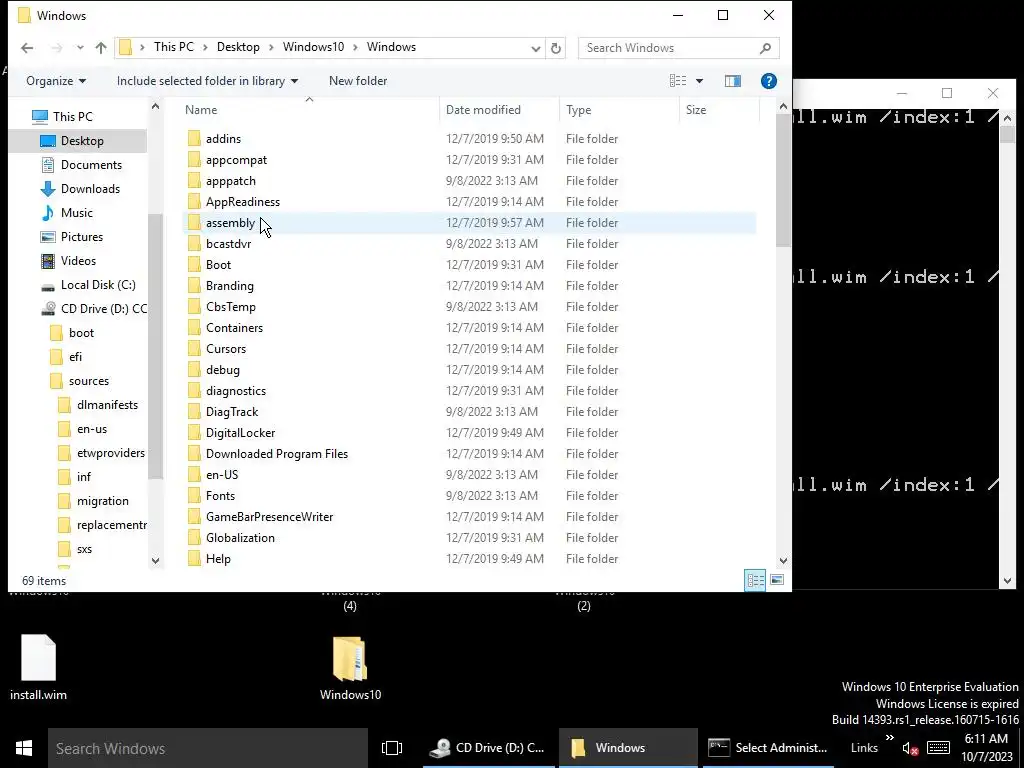Viewport: 1024px width, 768px height.
Task: Select This PC in navigation pane
Action: 72,117
